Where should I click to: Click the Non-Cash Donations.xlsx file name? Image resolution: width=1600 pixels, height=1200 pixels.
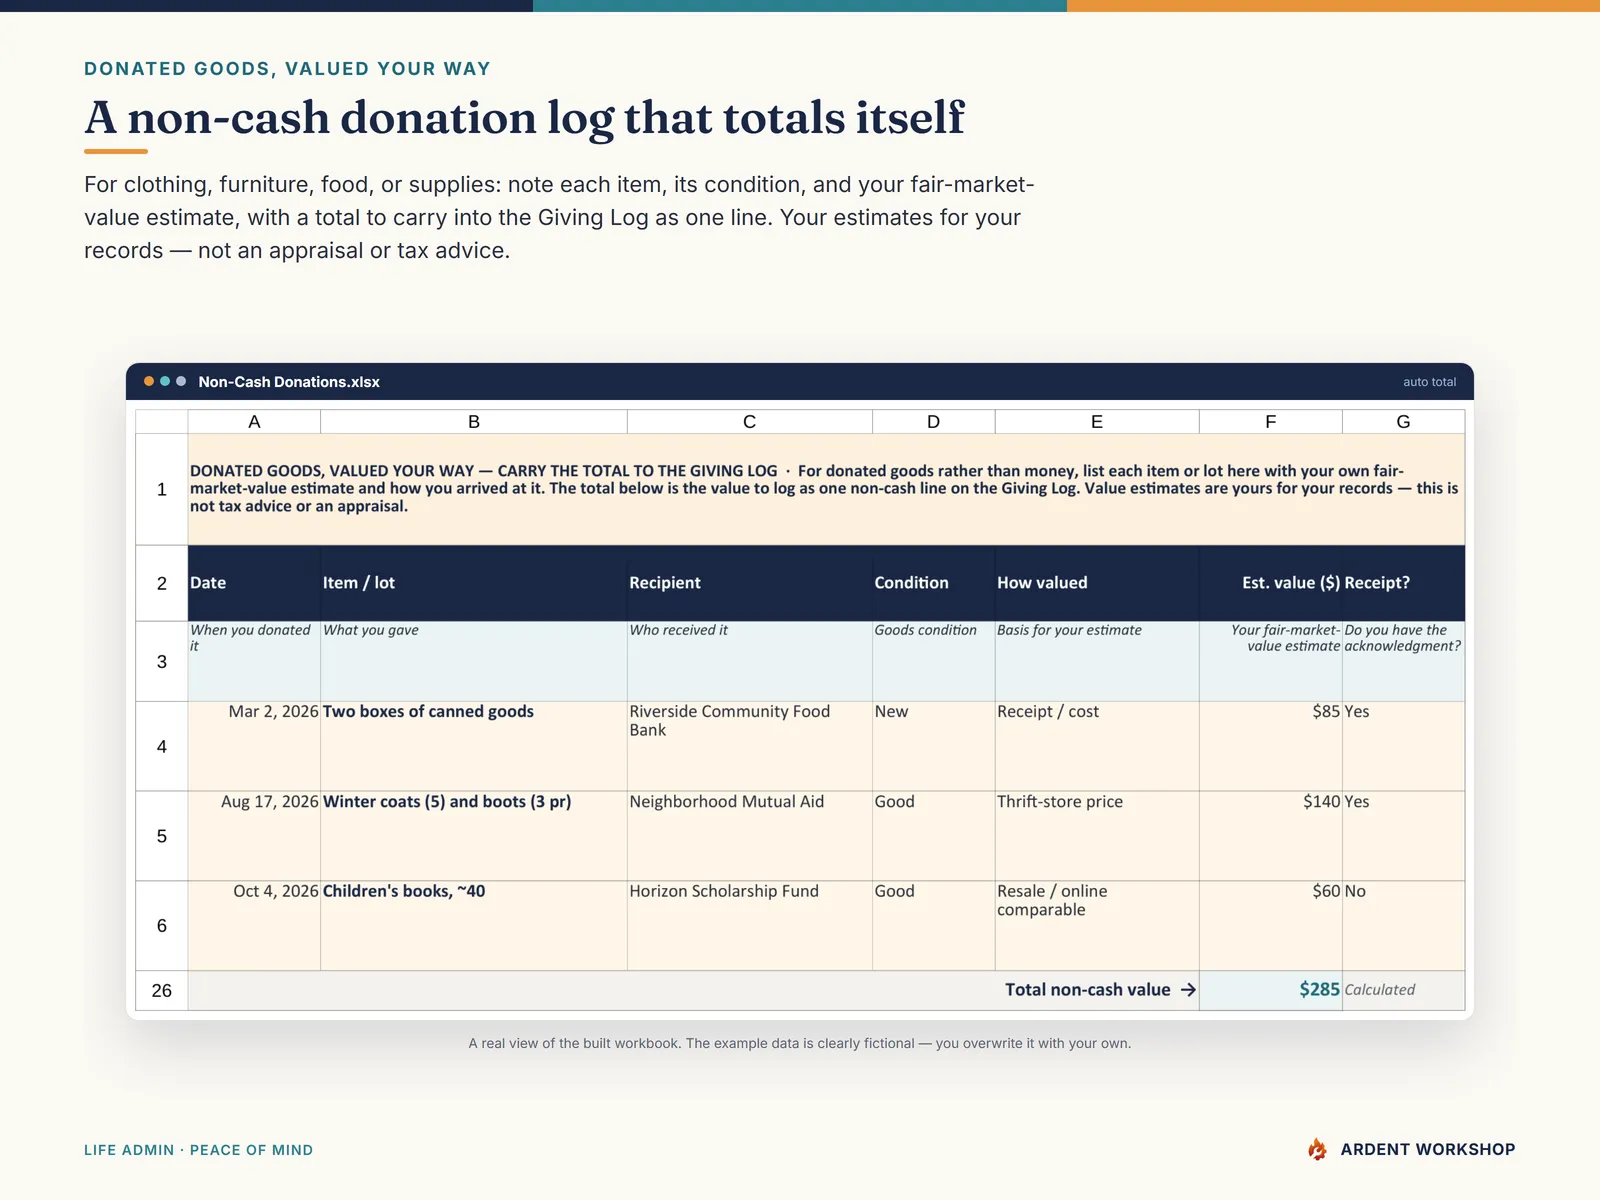[x=289, y=382]
